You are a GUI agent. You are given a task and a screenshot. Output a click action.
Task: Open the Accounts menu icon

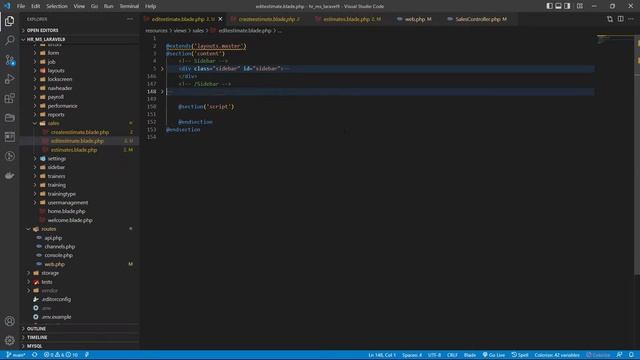click(x=9, y=321)
